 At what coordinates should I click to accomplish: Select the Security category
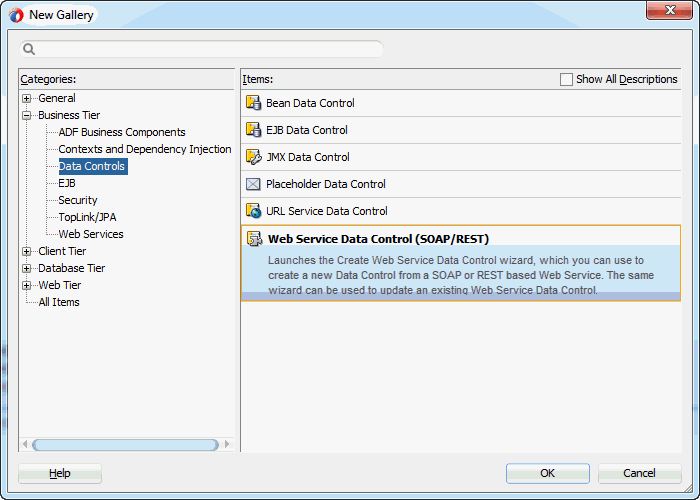[78, 200]
